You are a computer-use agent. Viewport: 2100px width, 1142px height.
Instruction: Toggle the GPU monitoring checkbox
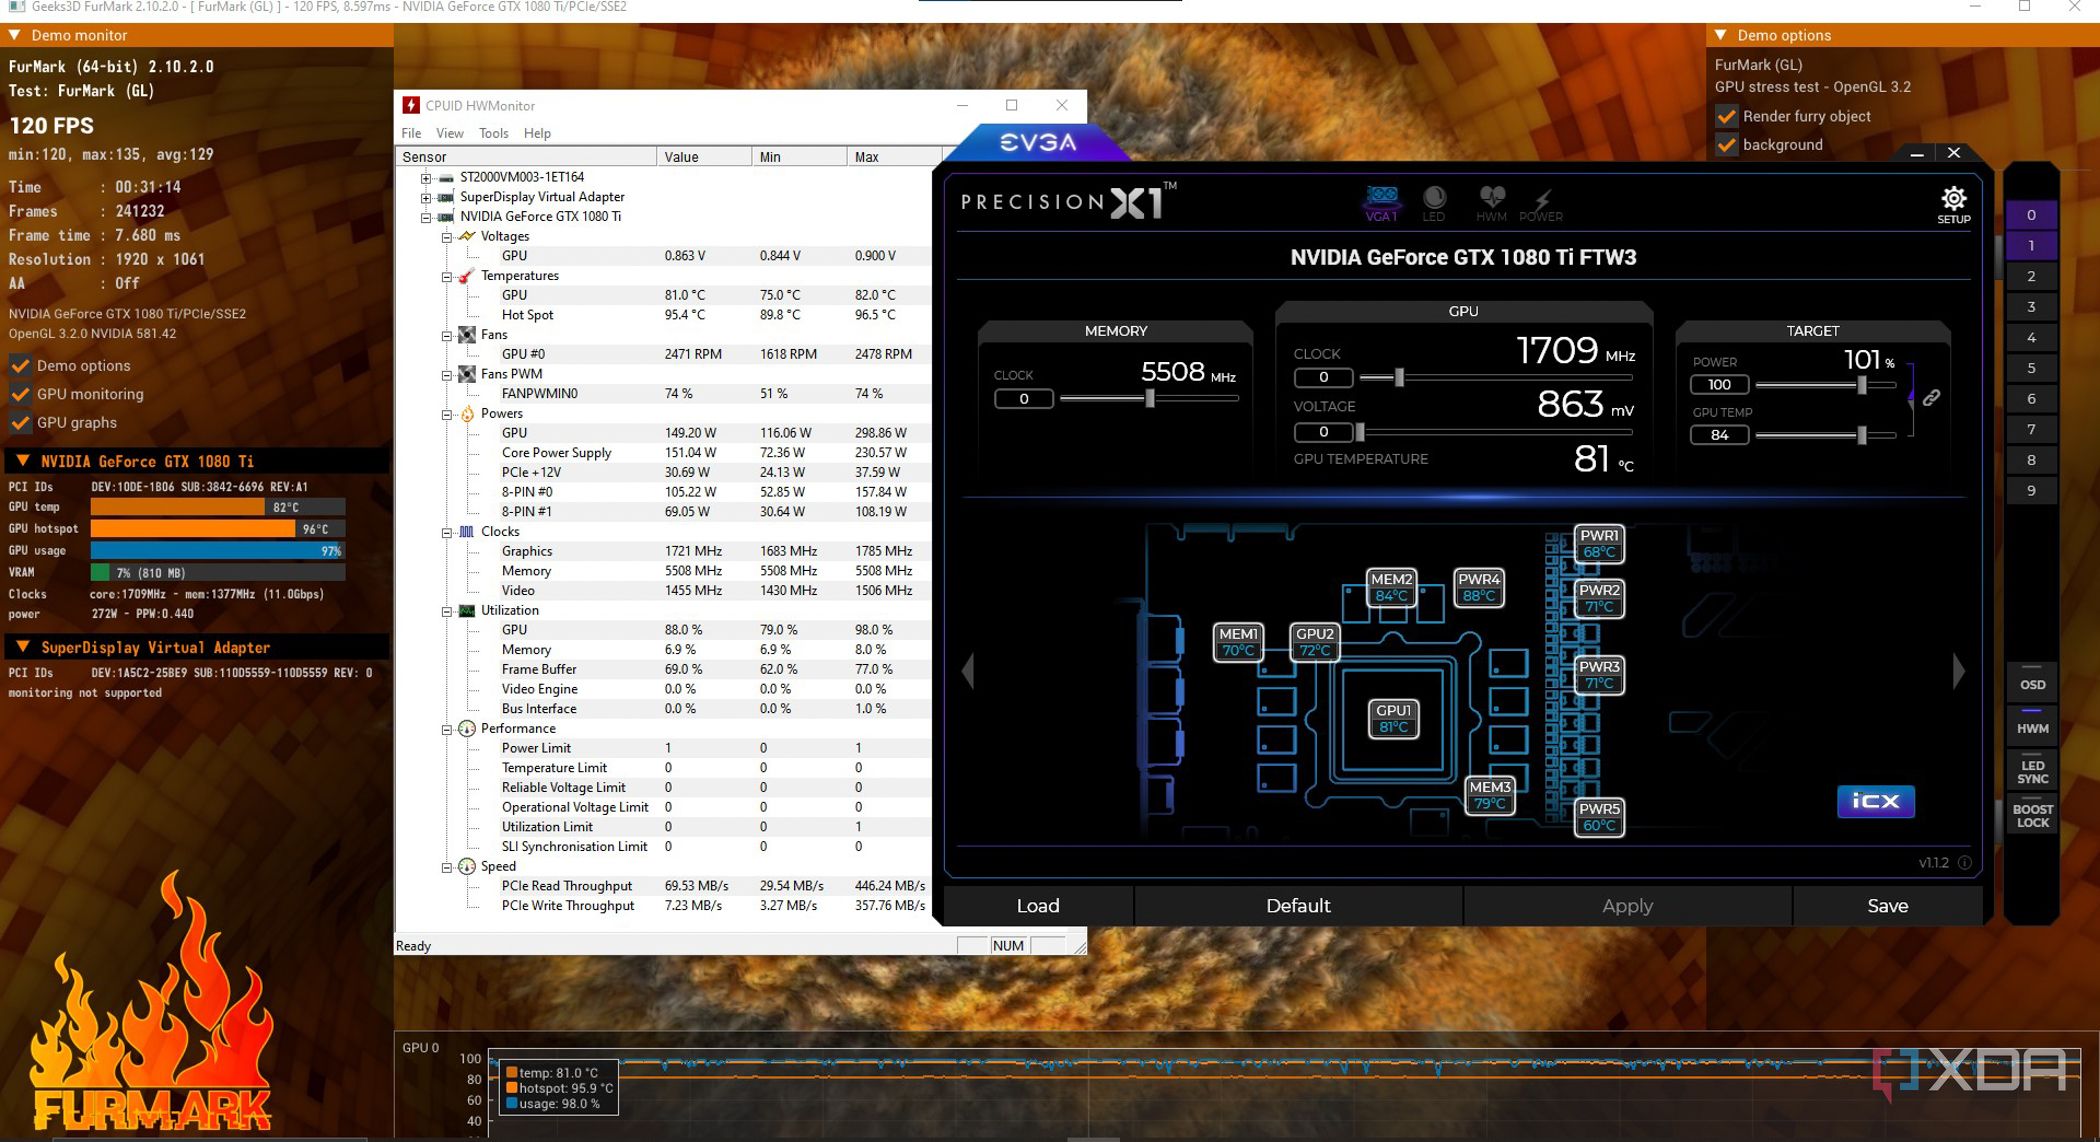pos(19,394)
